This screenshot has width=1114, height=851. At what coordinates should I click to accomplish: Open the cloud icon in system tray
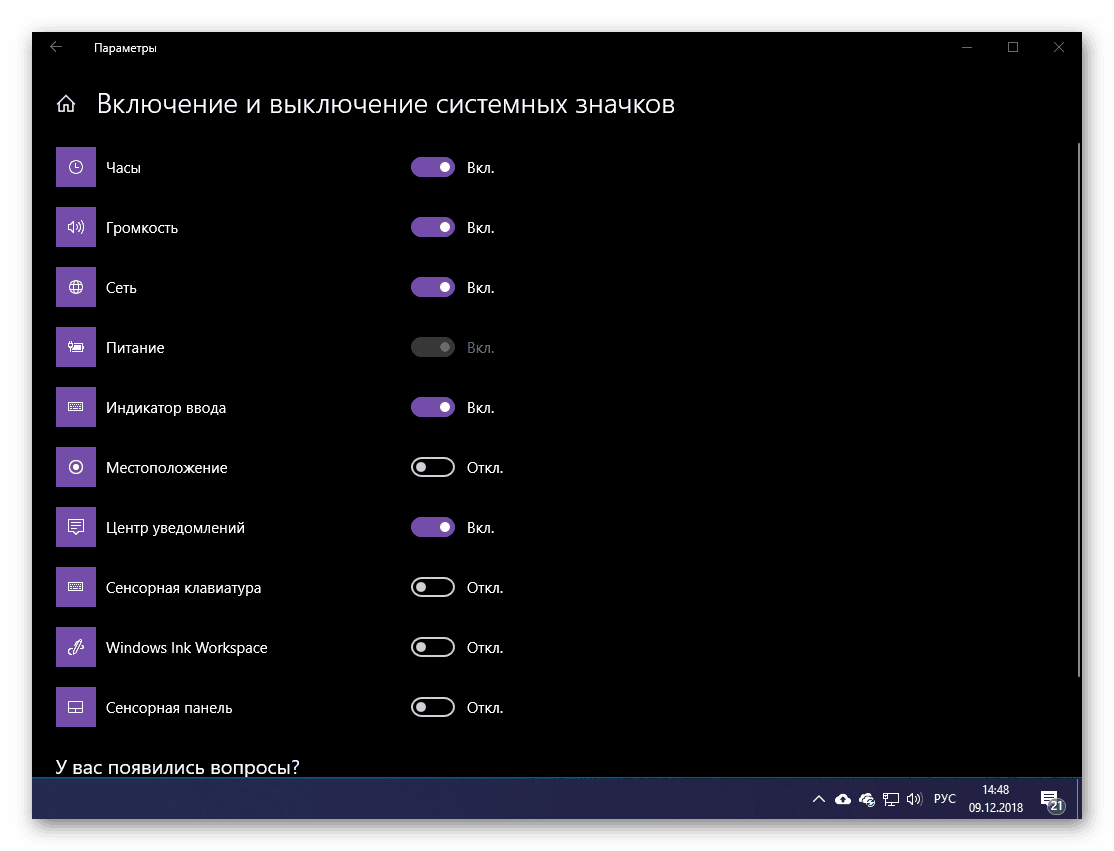tap(843, 799)
